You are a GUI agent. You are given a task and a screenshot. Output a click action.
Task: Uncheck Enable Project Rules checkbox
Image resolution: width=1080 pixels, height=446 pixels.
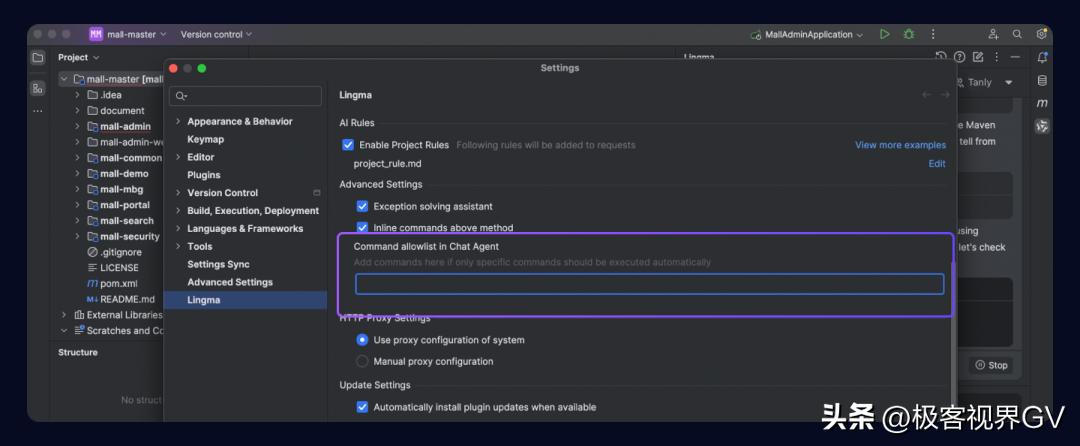point(348,145)
